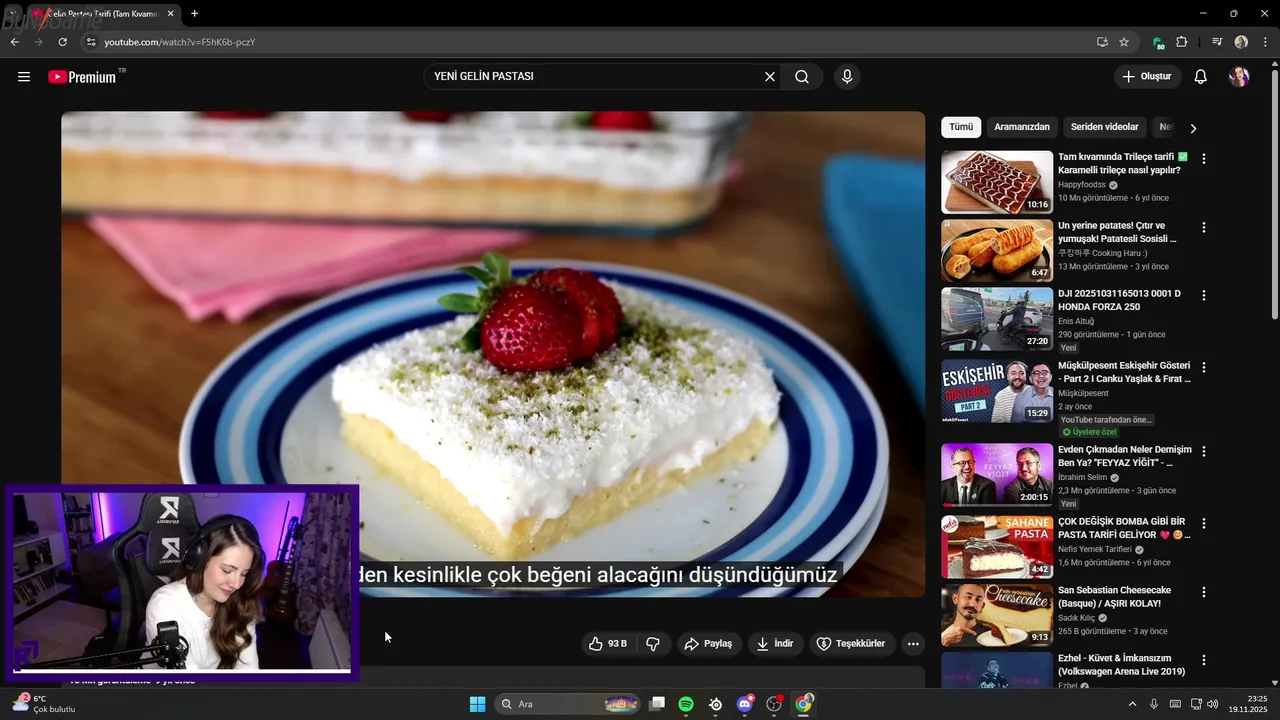
Task: Open a new browser tab
Action: pos(194,14)
